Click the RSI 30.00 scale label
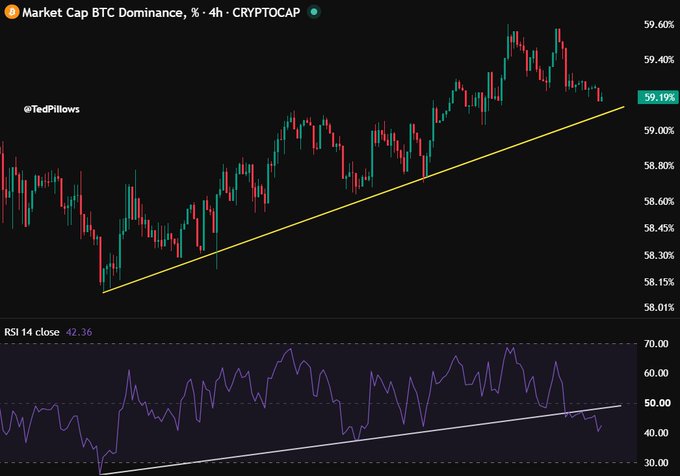This screenshot has height=476, width=680. pos(656,463)
